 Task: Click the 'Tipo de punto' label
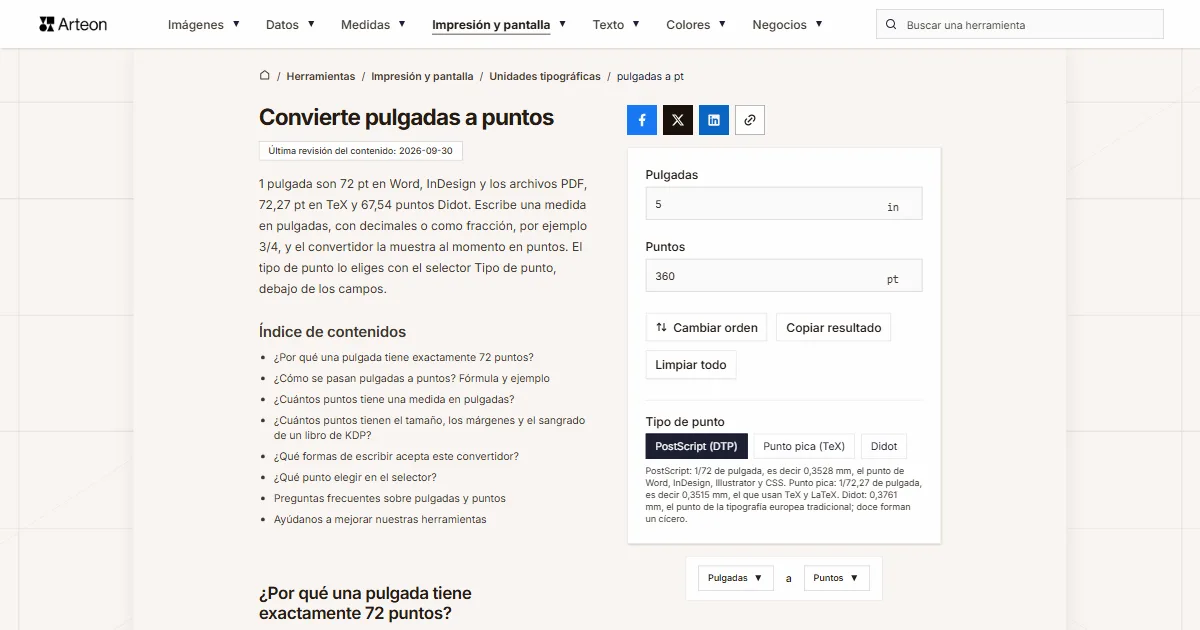[x=685, y=422]
